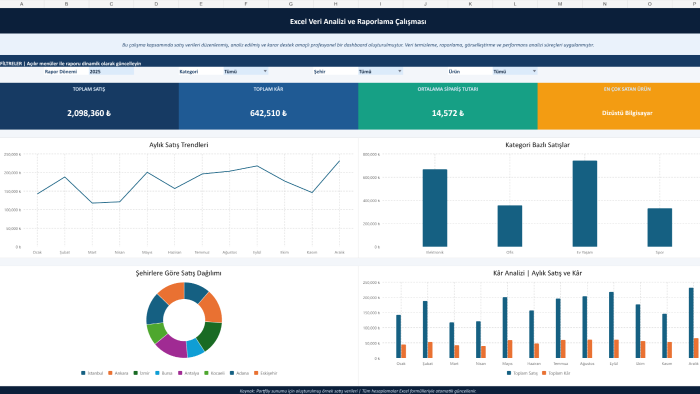Image resolution: width=700 pixels, height=394 pixels.
Task: Click the Antalya legend entry in the donut chart
Action: tap(188, 373)
